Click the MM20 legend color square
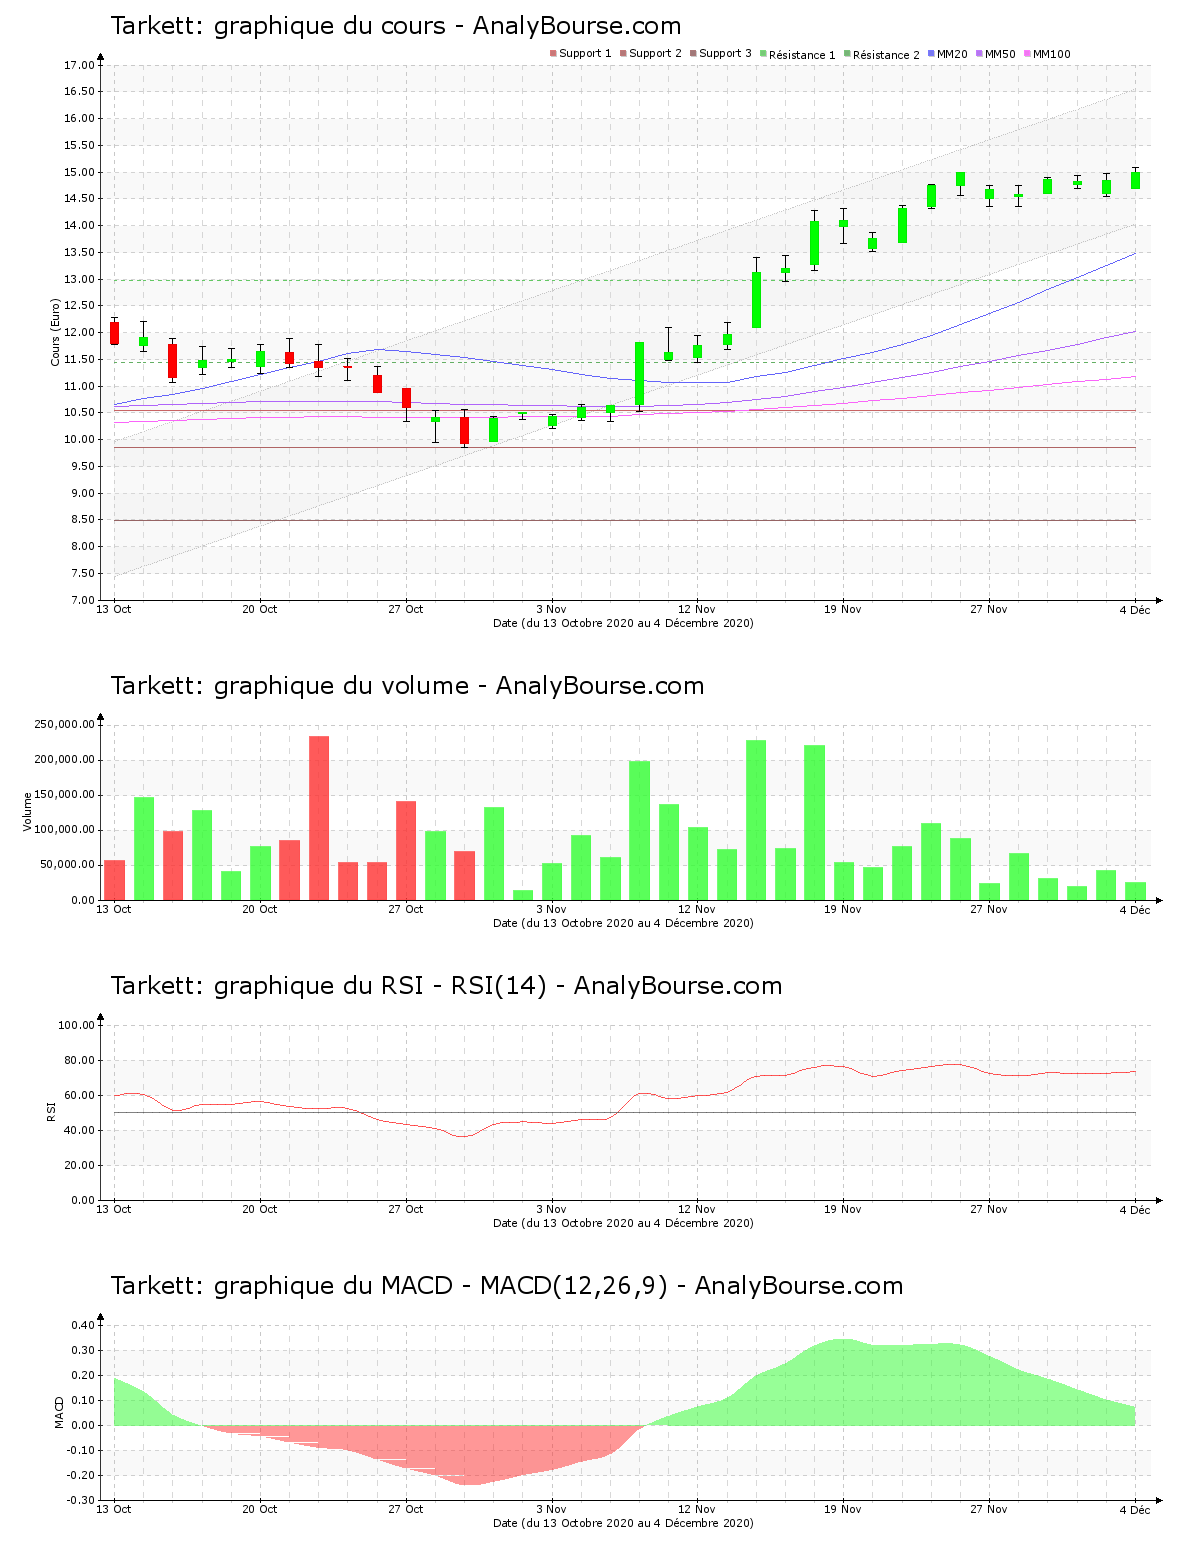The image size is (1200, 1550). pyautogui.click(x=931, y=54)
